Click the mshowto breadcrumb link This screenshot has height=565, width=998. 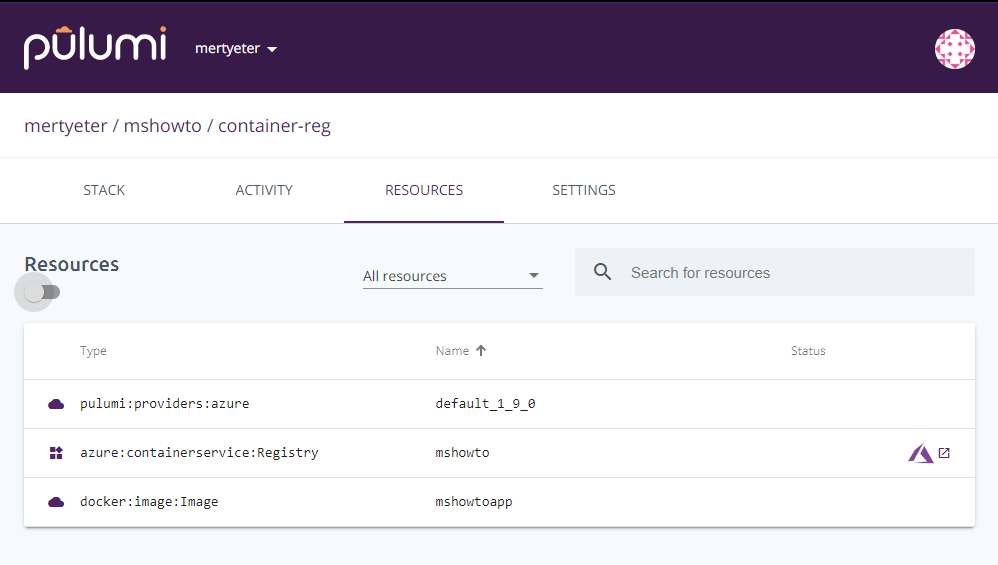(162, 126)
